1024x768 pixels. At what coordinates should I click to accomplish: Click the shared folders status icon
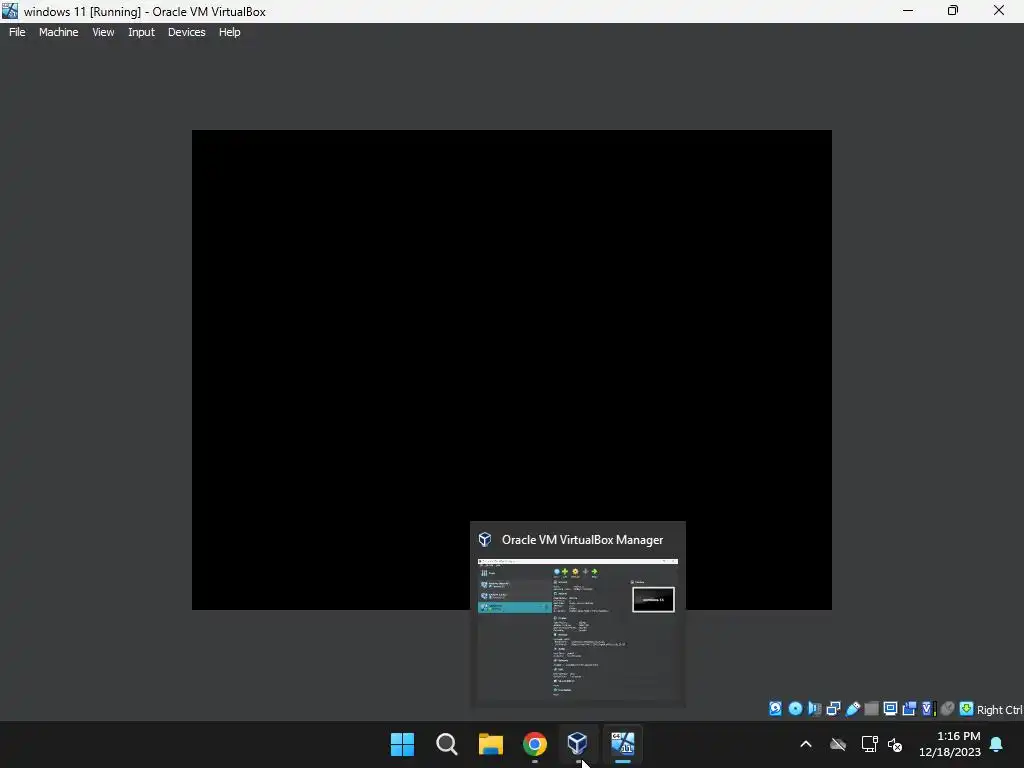pos(871,709)
